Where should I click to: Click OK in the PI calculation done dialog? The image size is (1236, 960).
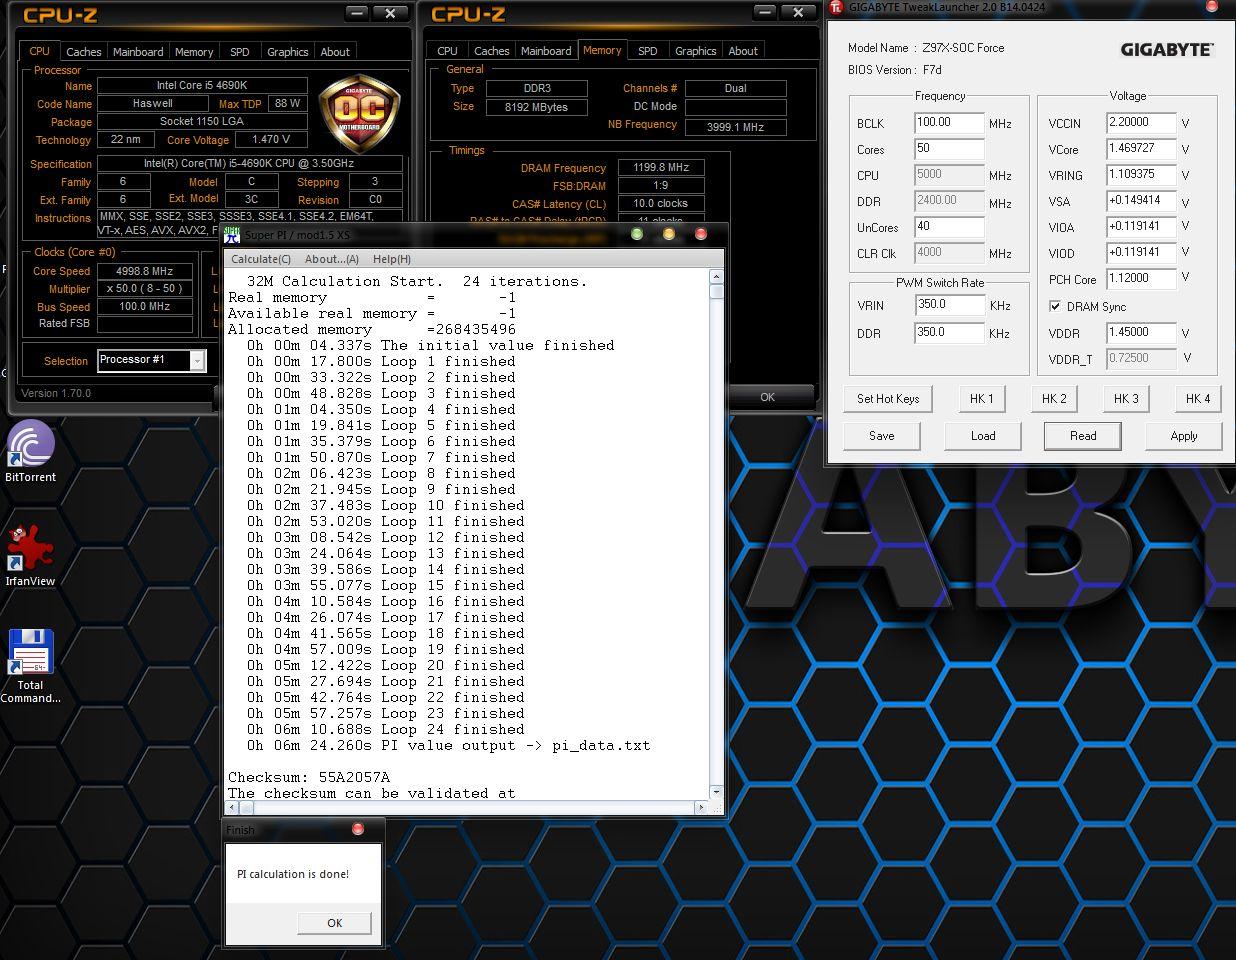[334, 923]
